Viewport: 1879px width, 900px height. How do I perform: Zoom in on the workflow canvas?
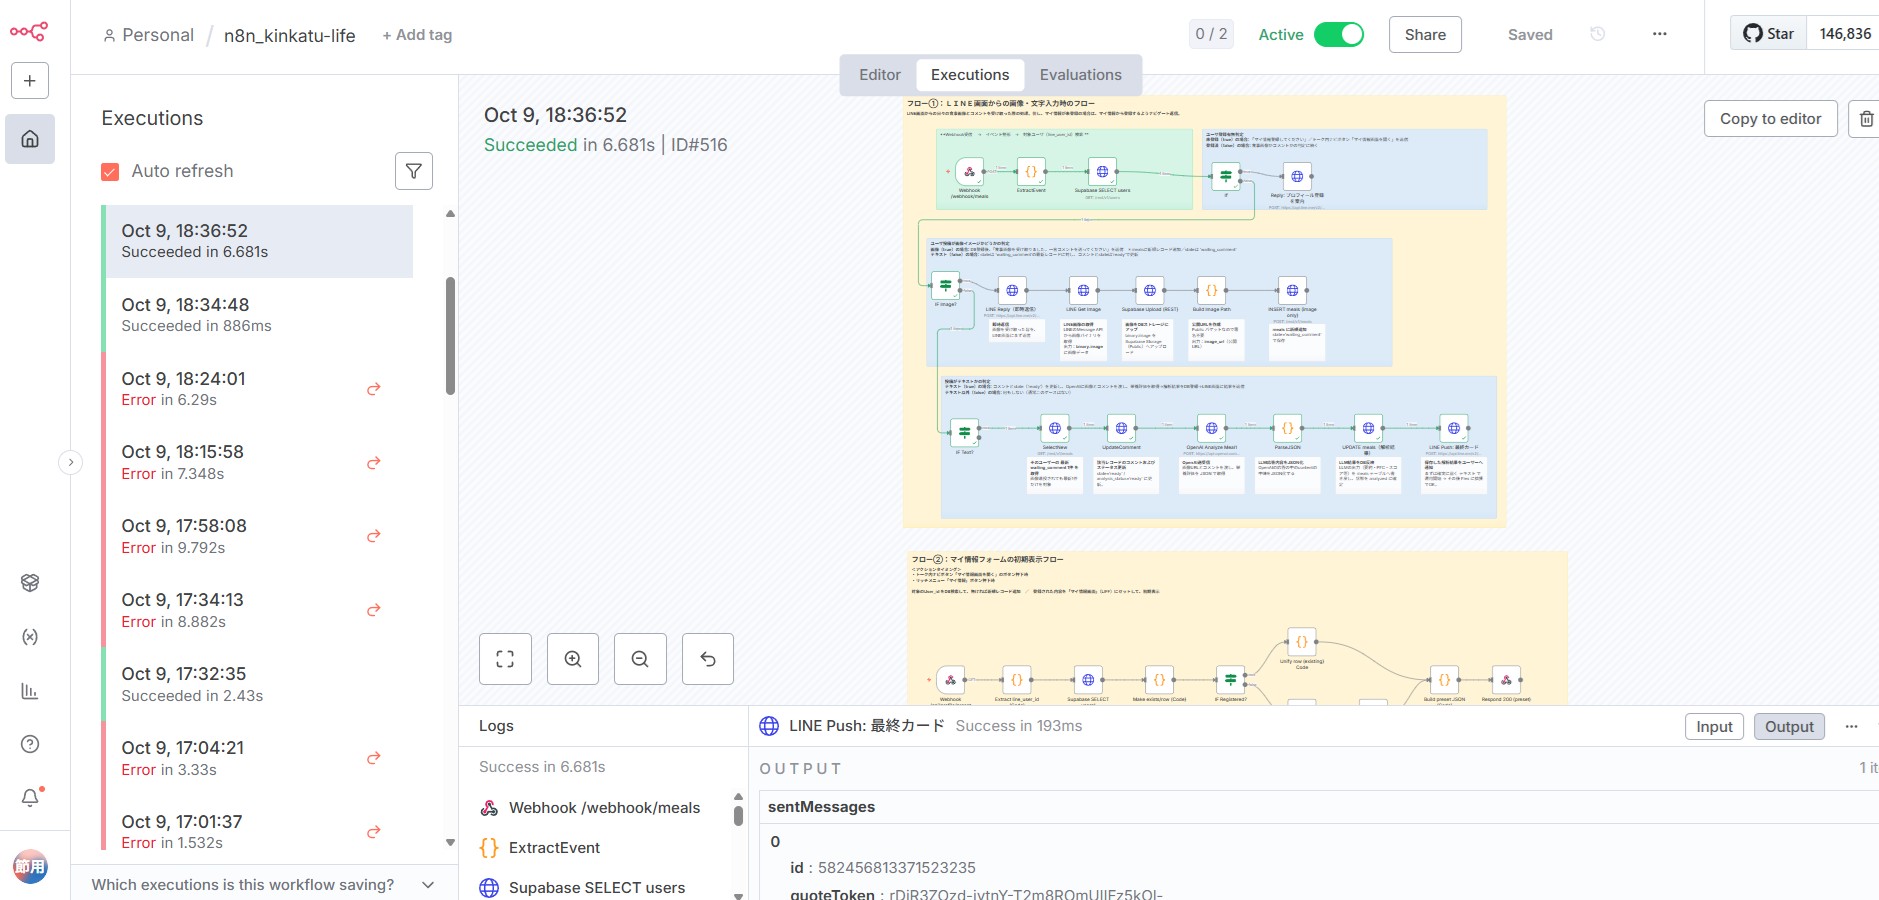573,659
